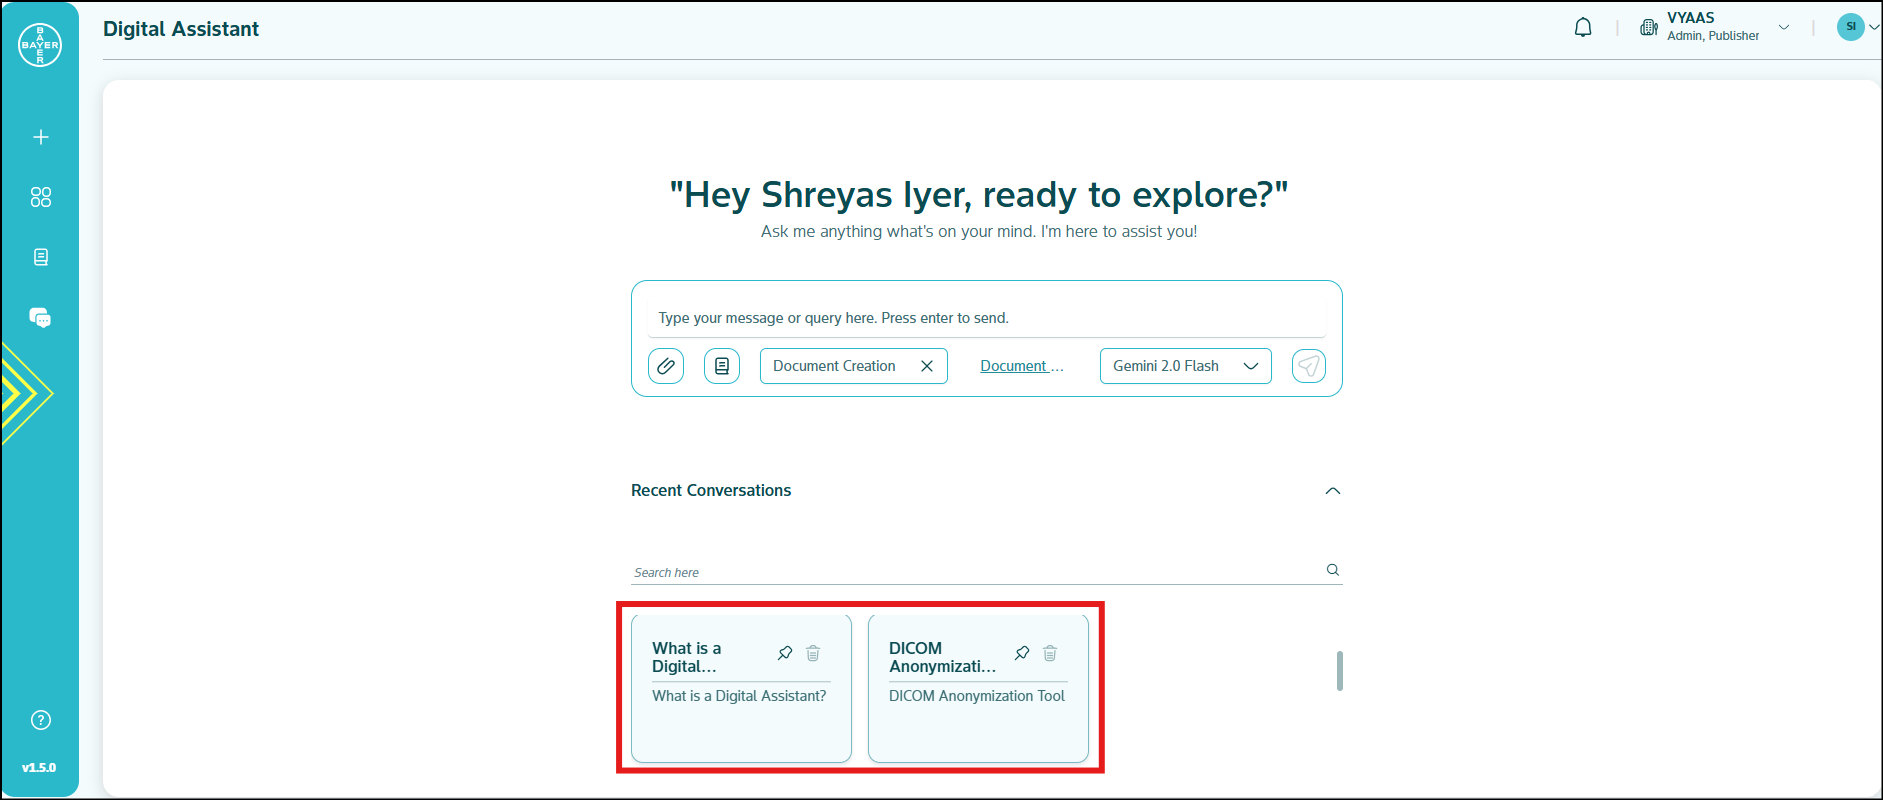Open the document icon in left sidebar
The width and height of the screenshot is (1883, 800).
[41, 257]
